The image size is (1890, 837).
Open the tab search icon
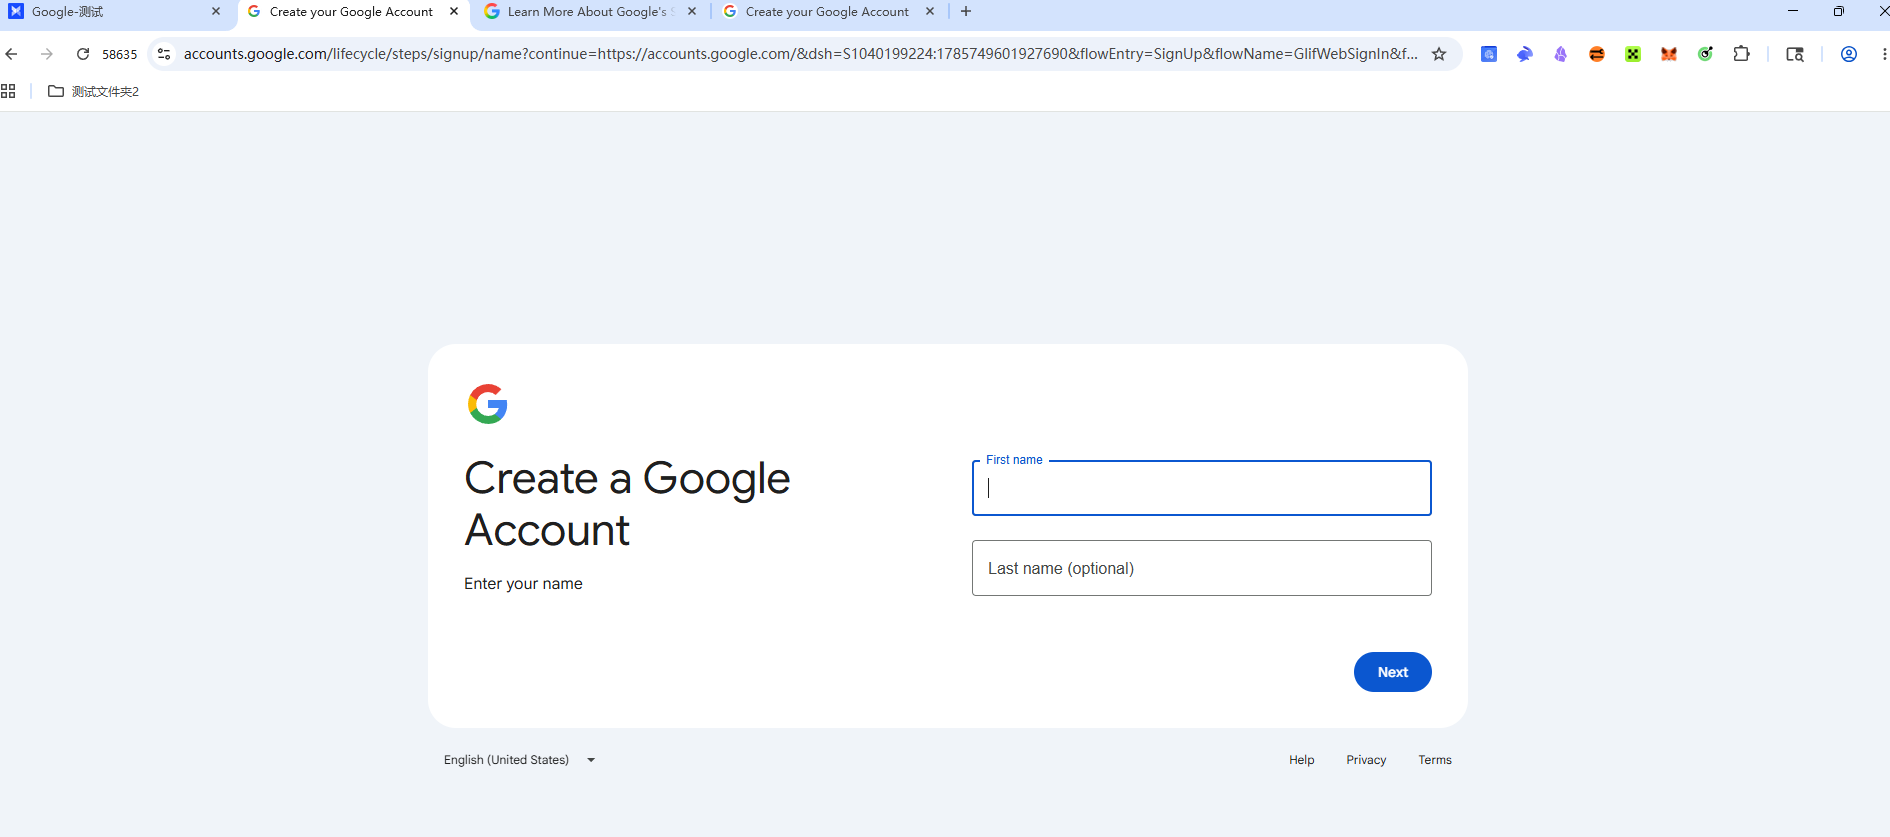[1795, 54]
